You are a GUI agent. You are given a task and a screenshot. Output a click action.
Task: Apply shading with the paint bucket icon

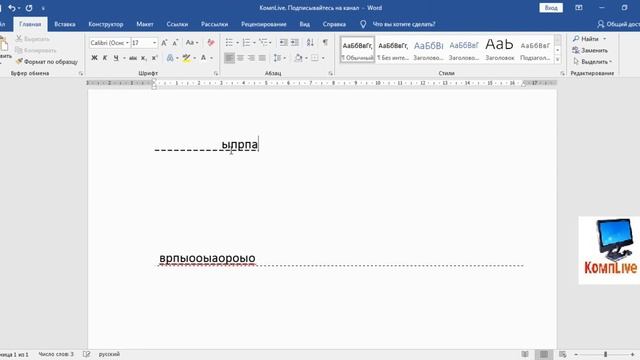[299, 58]
